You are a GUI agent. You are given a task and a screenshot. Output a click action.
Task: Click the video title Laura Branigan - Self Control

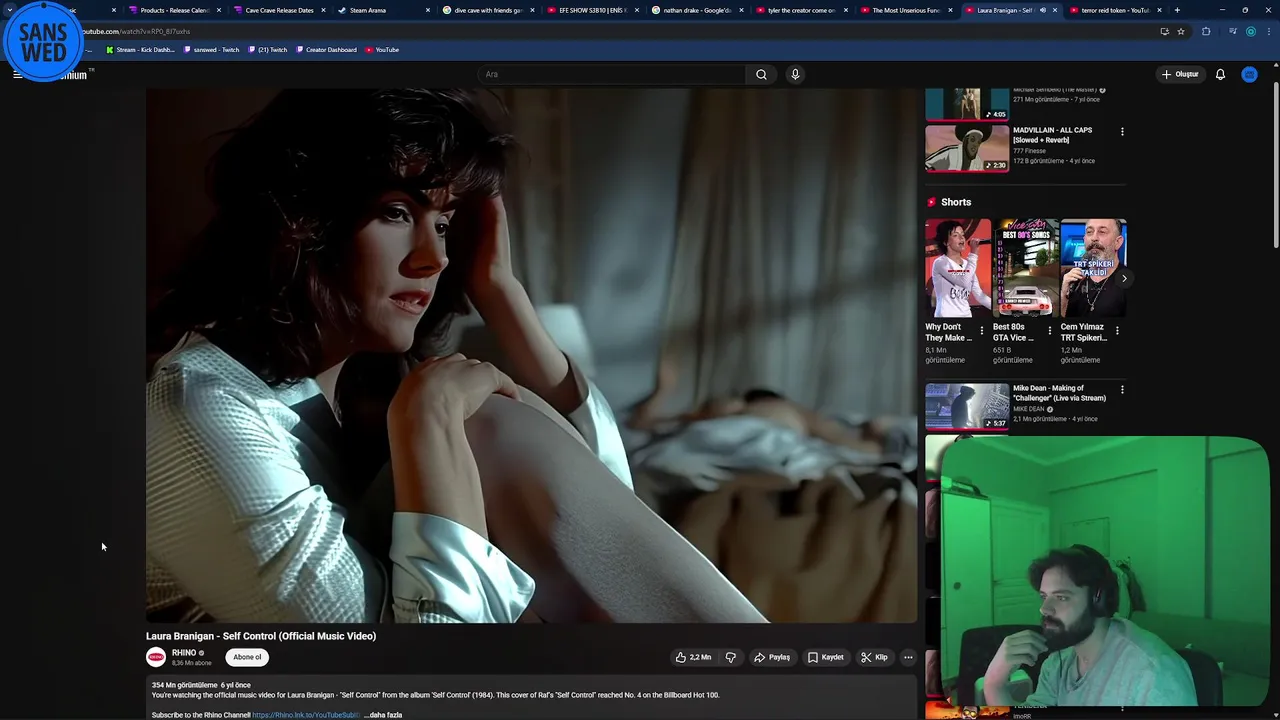(x=261, y=636)
